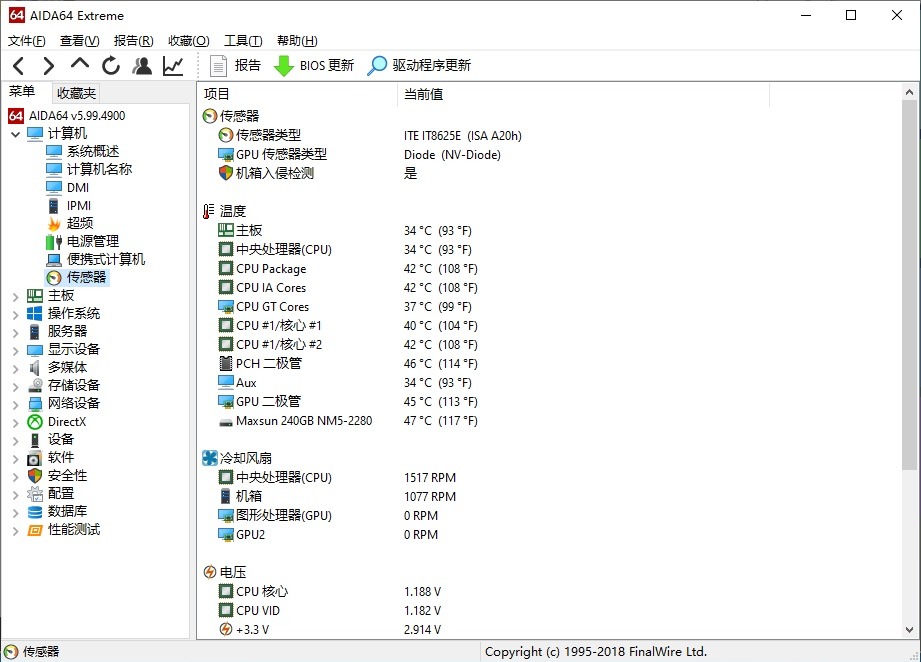Click the 安全性 shield icon

[x=35, y=476]
